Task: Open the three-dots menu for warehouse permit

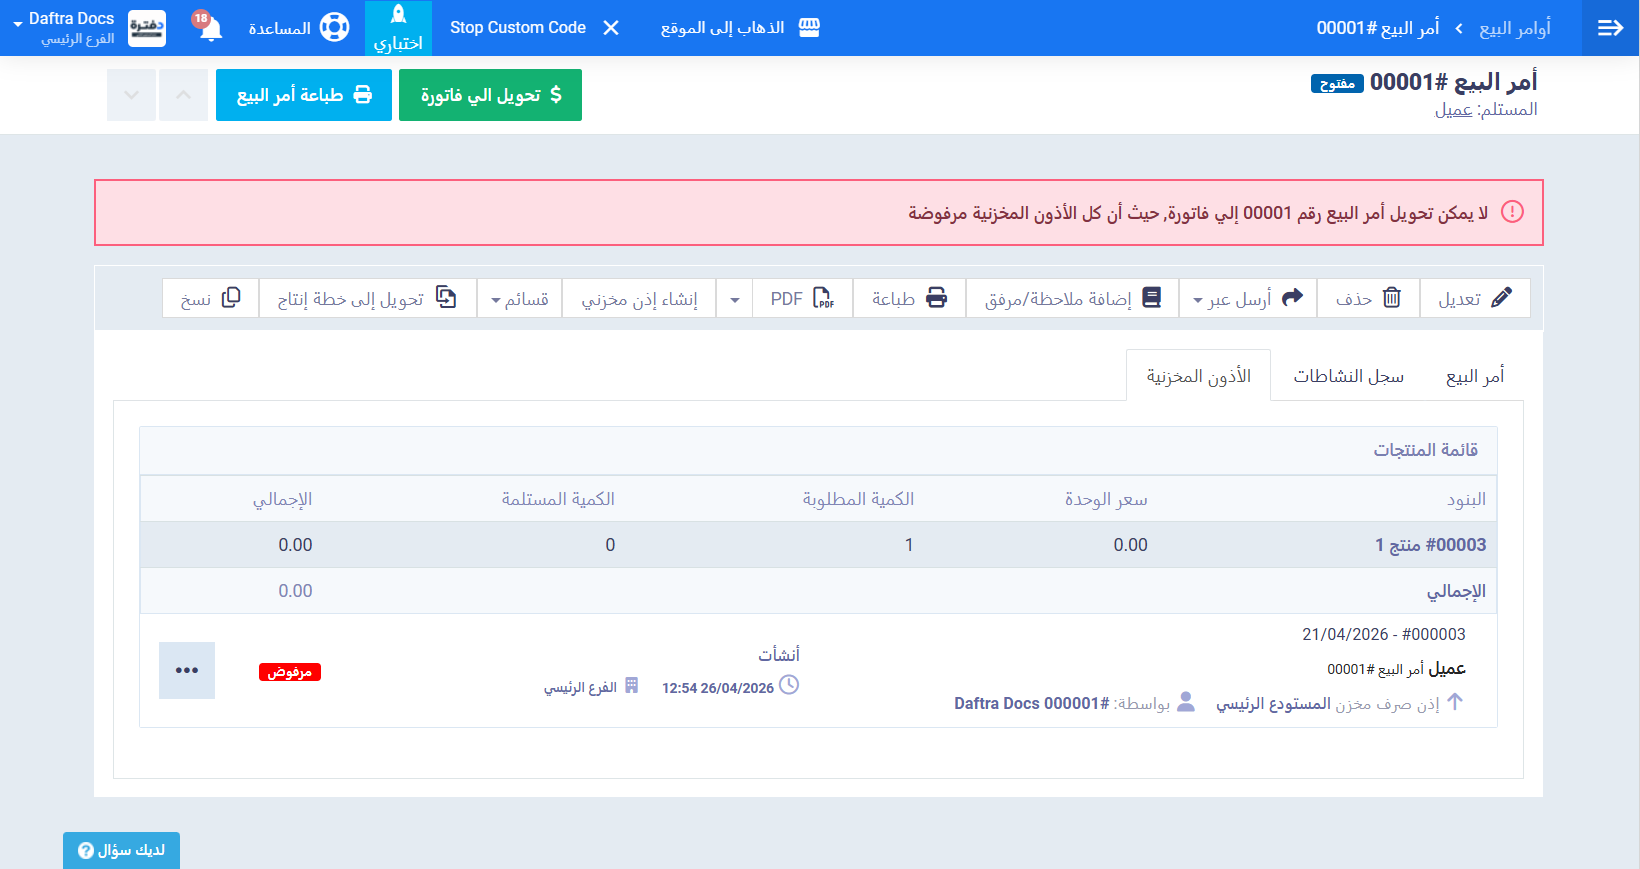Action: (x=187, y=670)
